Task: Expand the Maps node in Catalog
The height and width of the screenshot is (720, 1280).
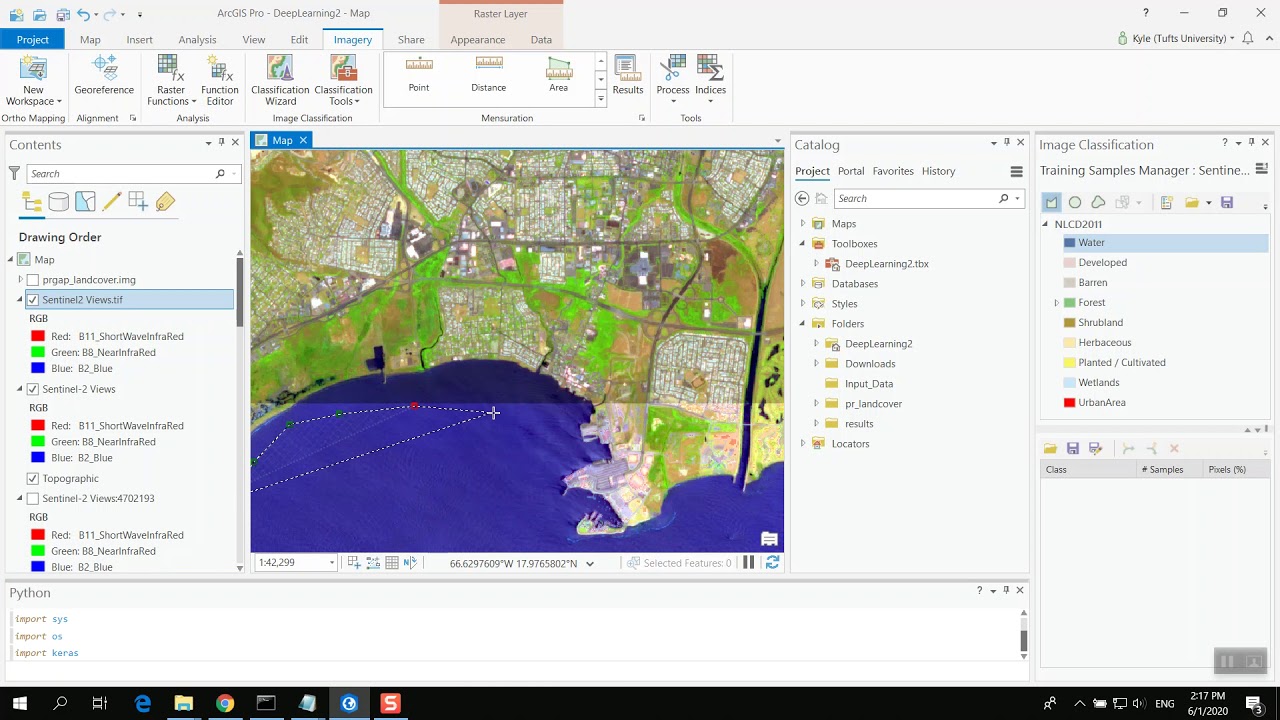Action: [802, 224]
